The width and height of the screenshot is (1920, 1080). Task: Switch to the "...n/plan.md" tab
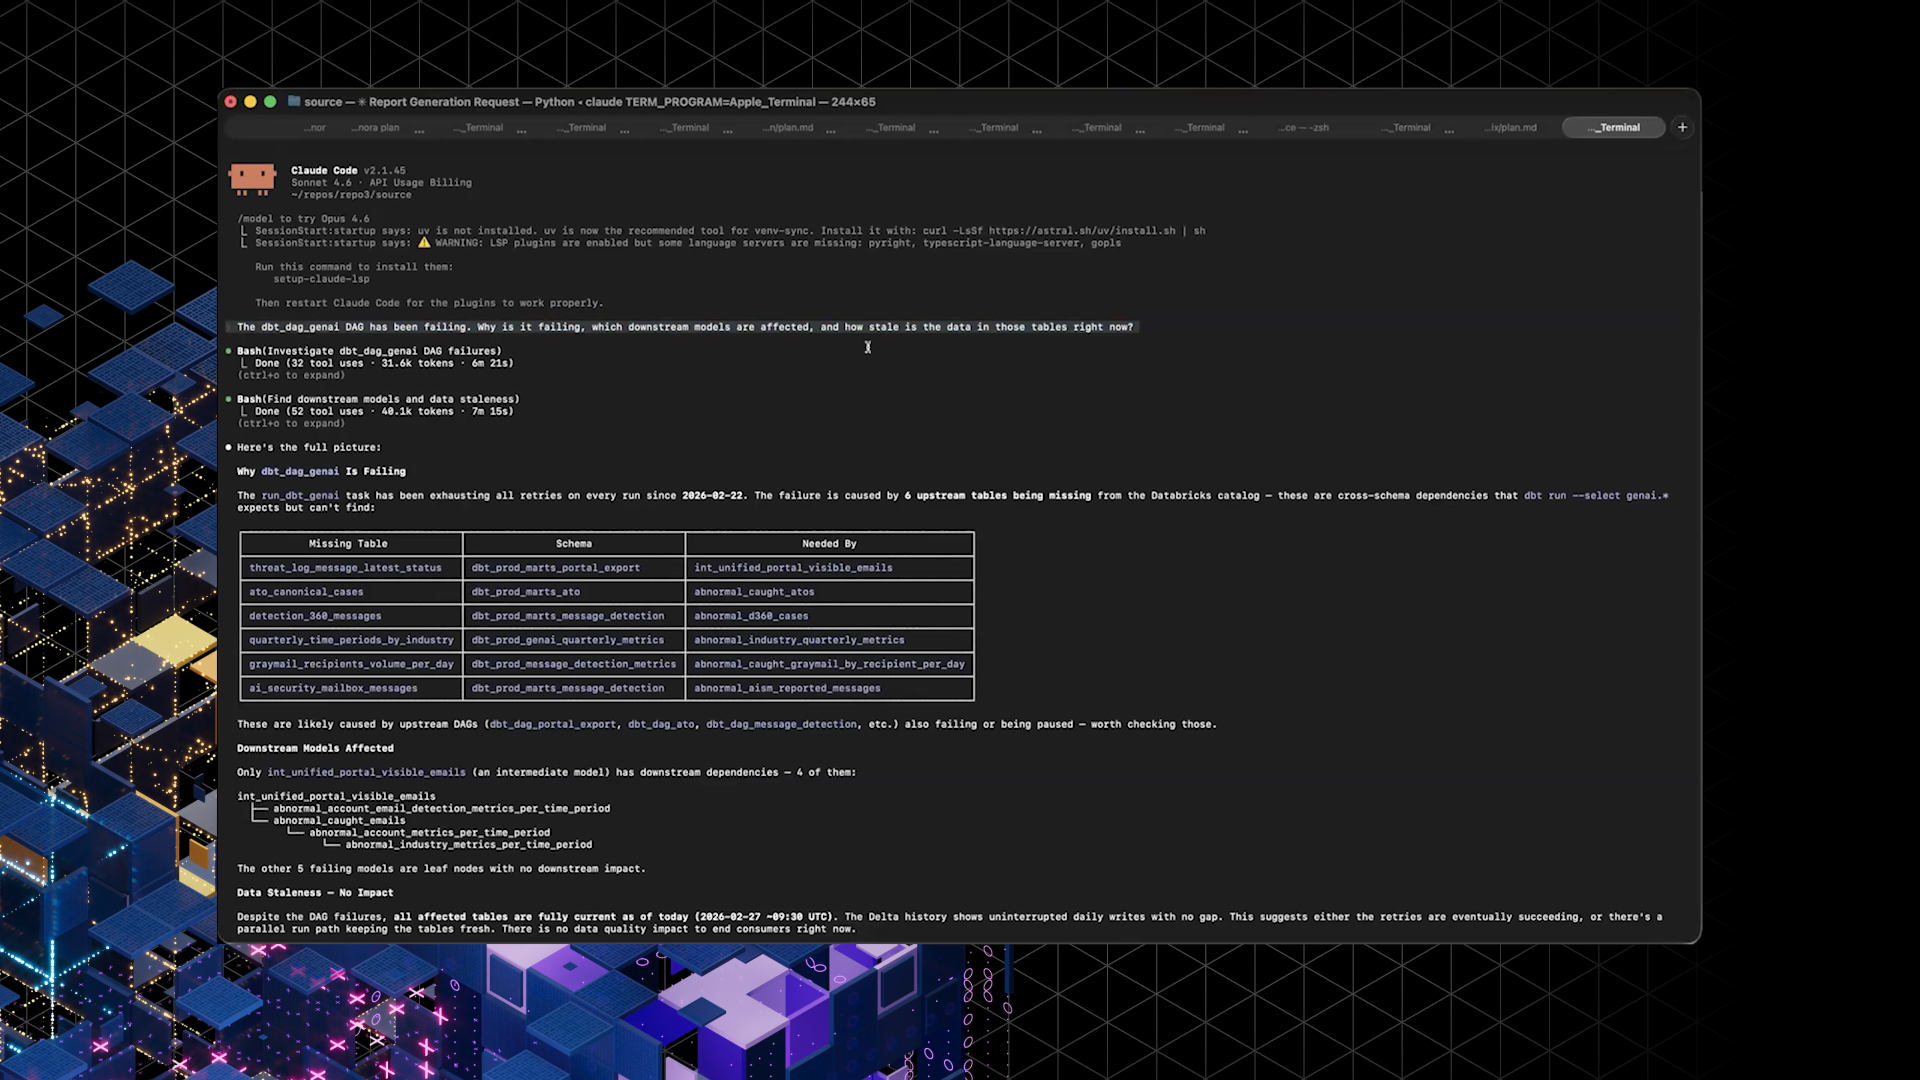pos(788,128)
